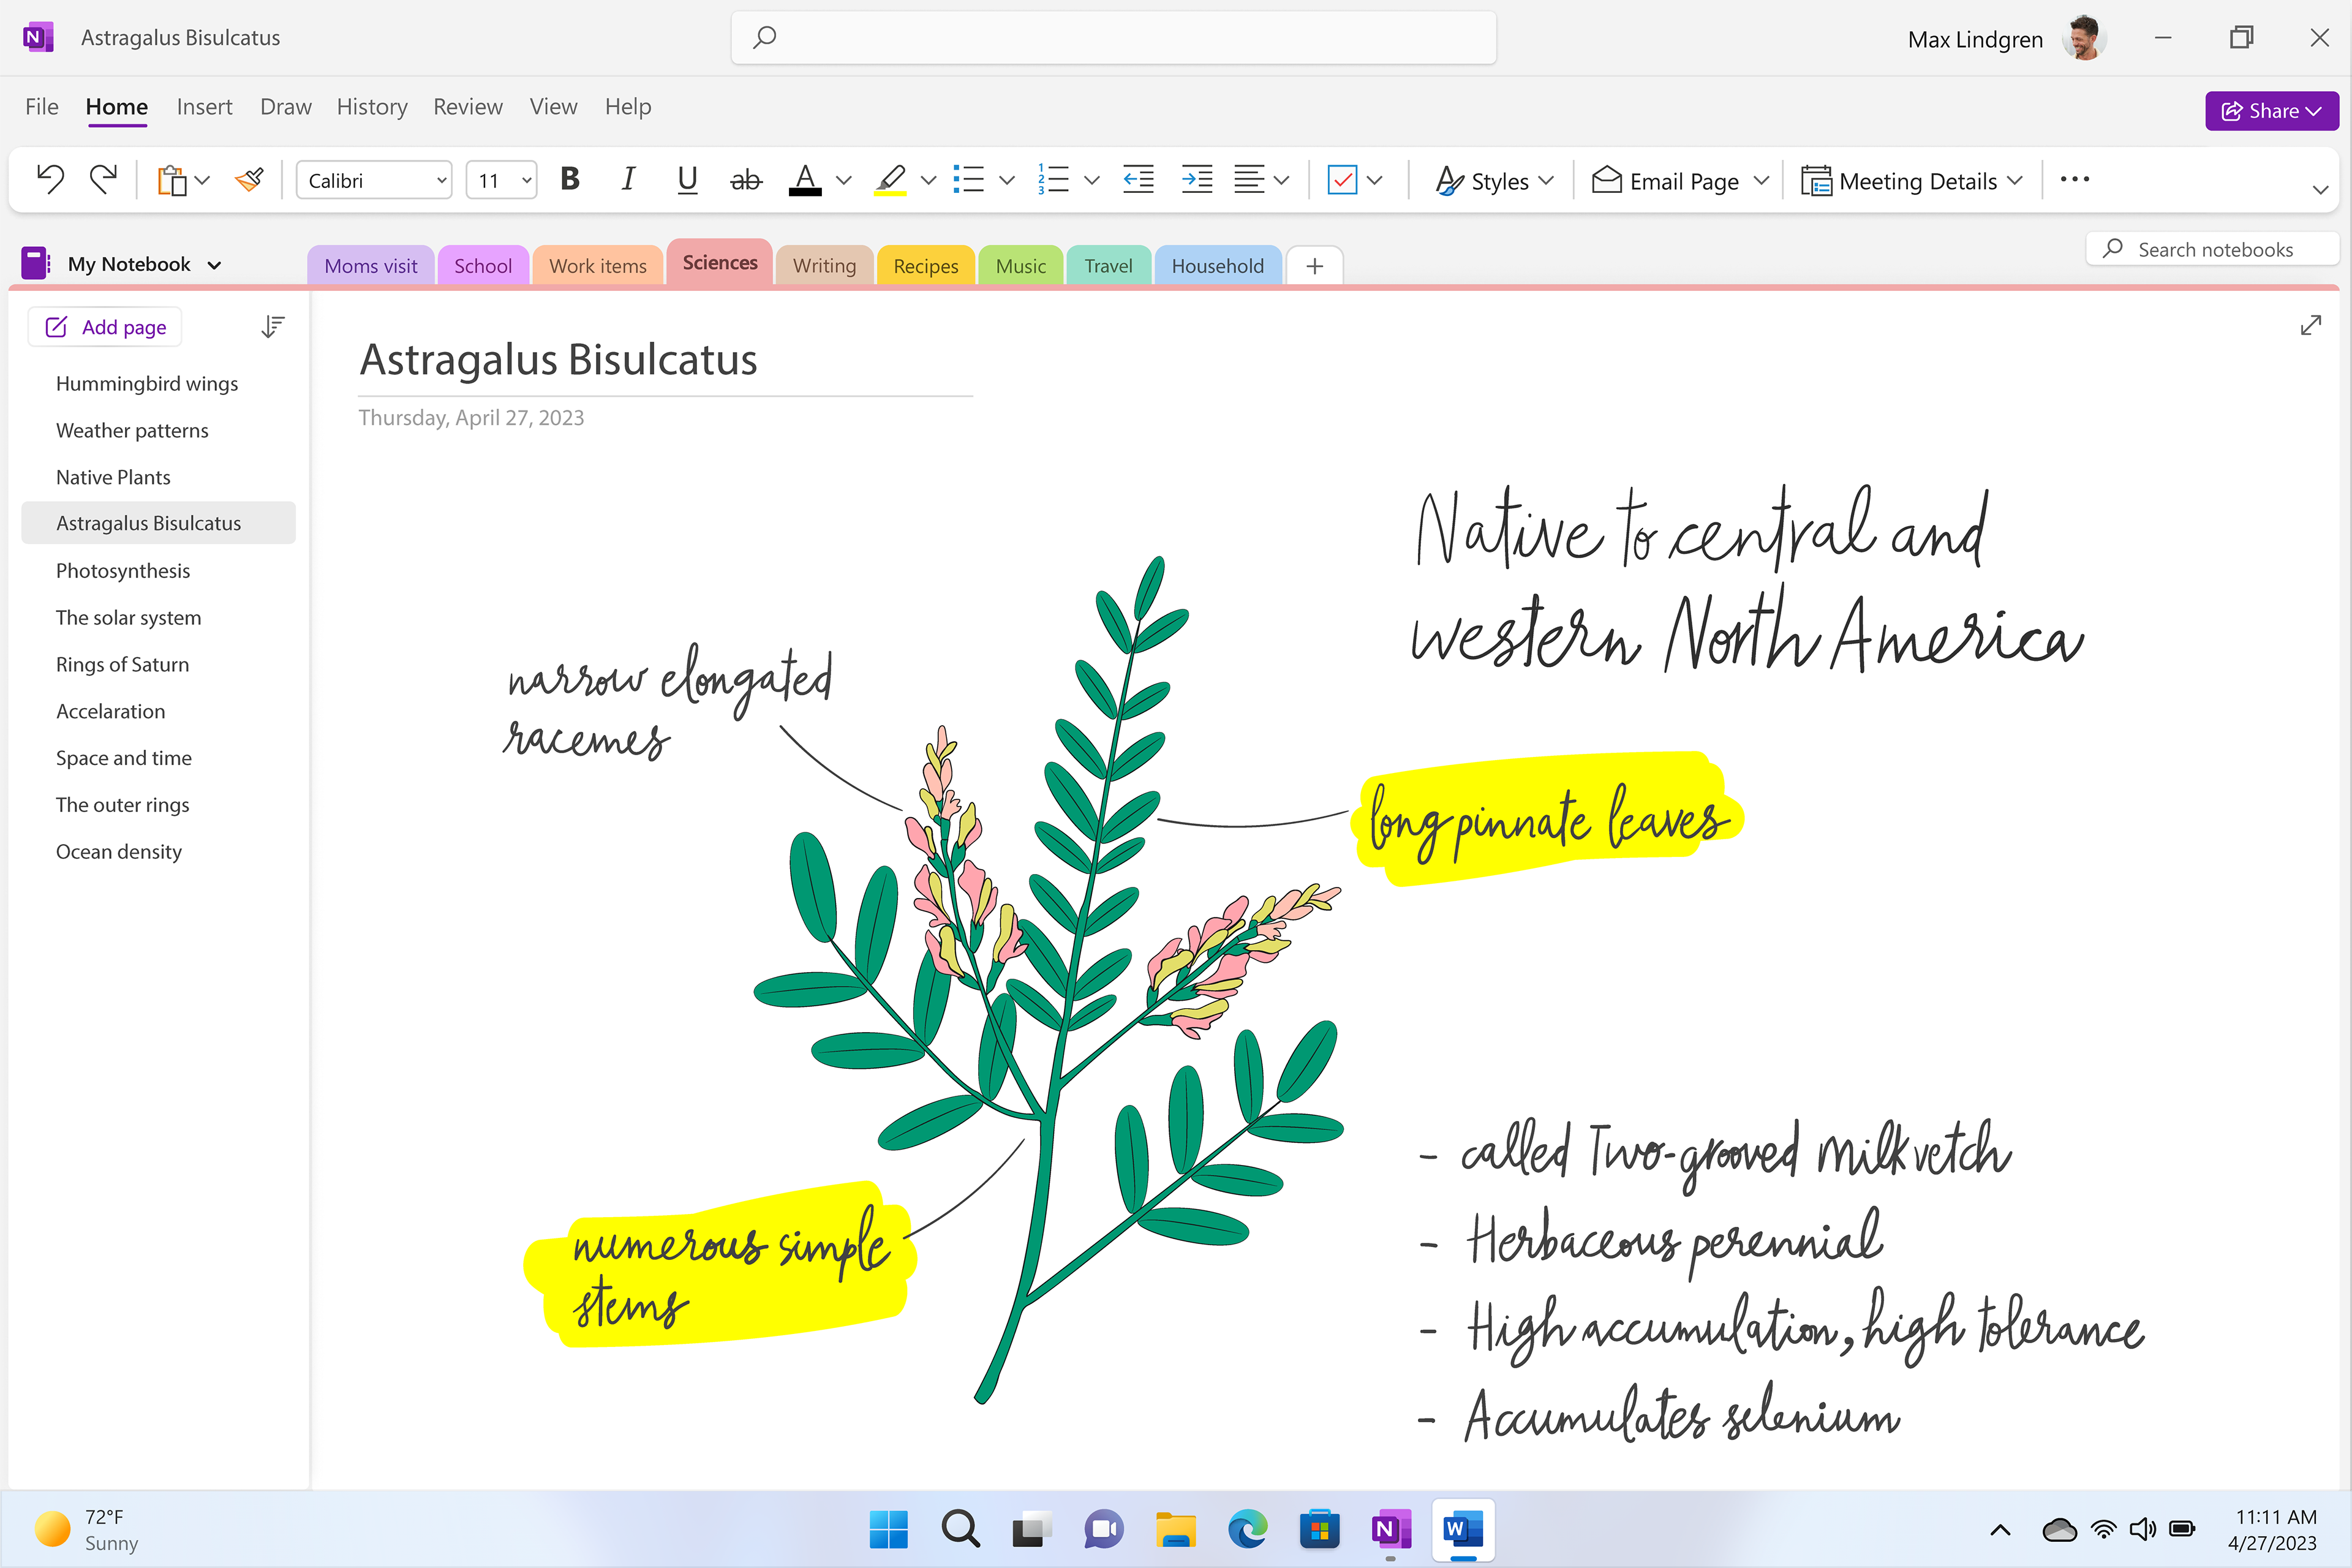2352x1568 pixels.
Task: Open the File menu
Action: pyautogui.click(x=42, y=107)
